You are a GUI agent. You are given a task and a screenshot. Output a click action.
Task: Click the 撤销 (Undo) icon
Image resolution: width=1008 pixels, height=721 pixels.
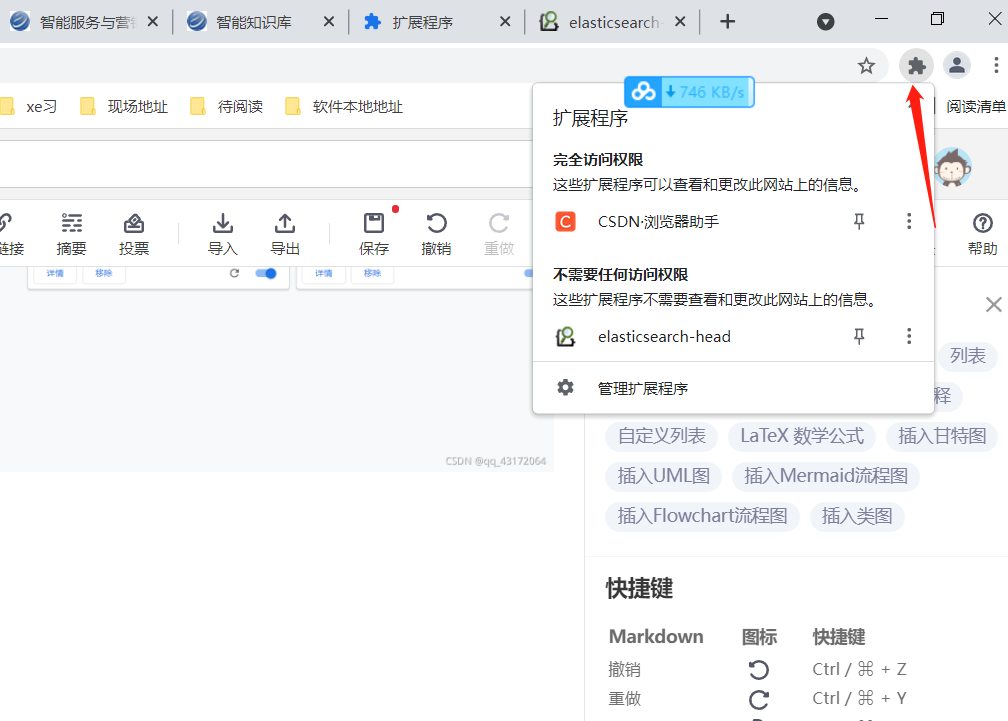436,232
